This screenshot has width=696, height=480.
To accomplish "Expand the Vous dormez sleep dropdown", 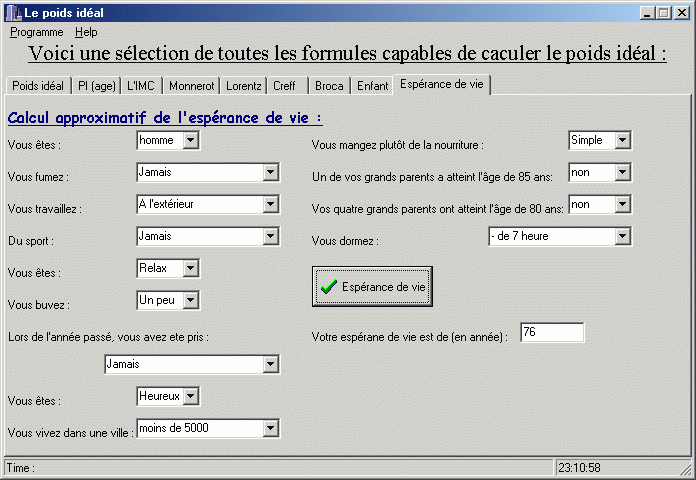I will coord(623,237).
